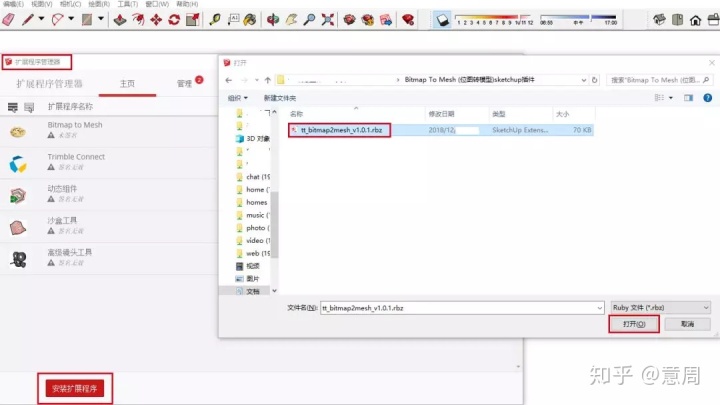Image resolution: width=720 pixels, height=405 pixels.
Task: Open the 窗口(W) menu
Action: click(x=157, y=4)
